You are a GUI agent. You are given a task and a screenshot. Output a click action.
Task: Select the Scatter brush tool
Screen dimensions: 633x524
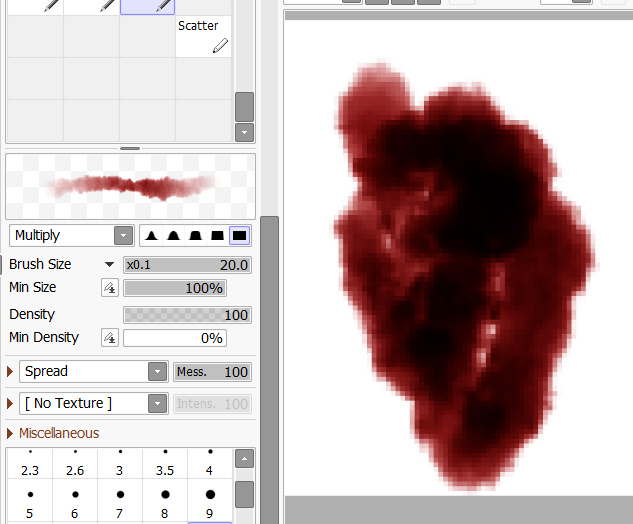click(203, 36)
